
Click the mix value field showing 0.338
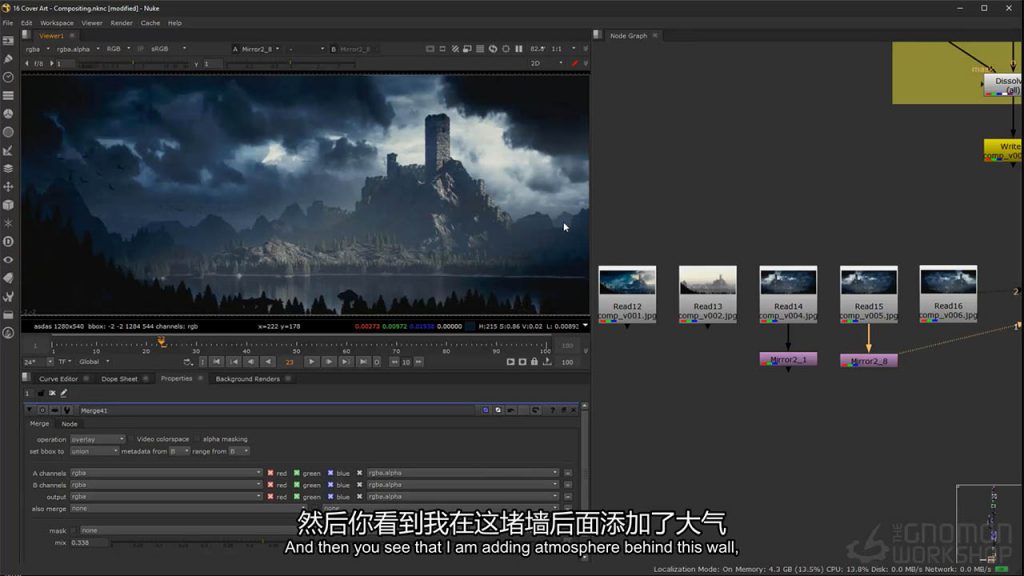(89, 543)
